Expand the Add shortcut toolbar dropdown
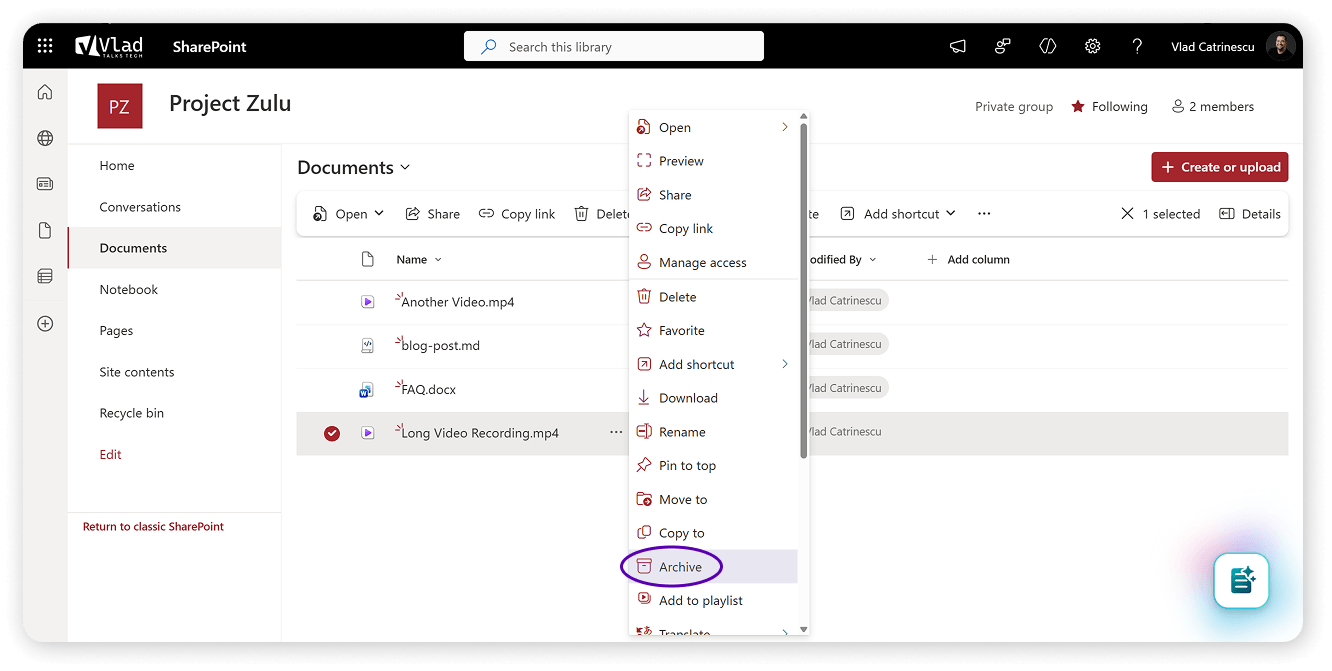Screen dimensions: 1332x671 950,214
